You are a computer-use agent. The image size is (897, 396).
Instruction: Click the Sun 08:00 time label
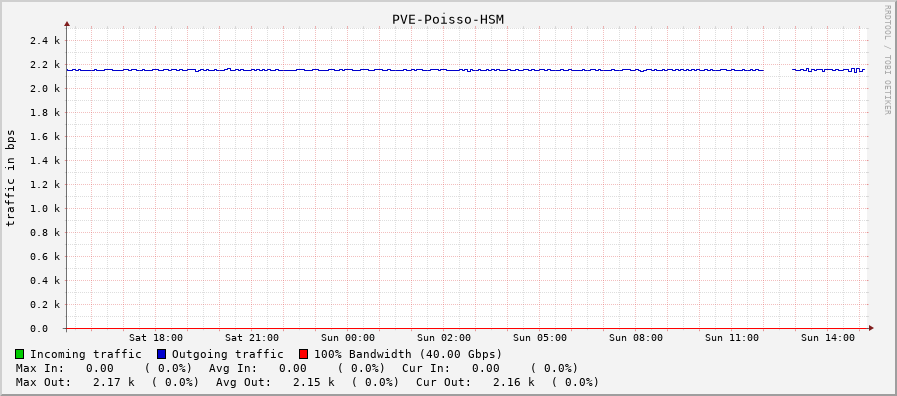637,338
